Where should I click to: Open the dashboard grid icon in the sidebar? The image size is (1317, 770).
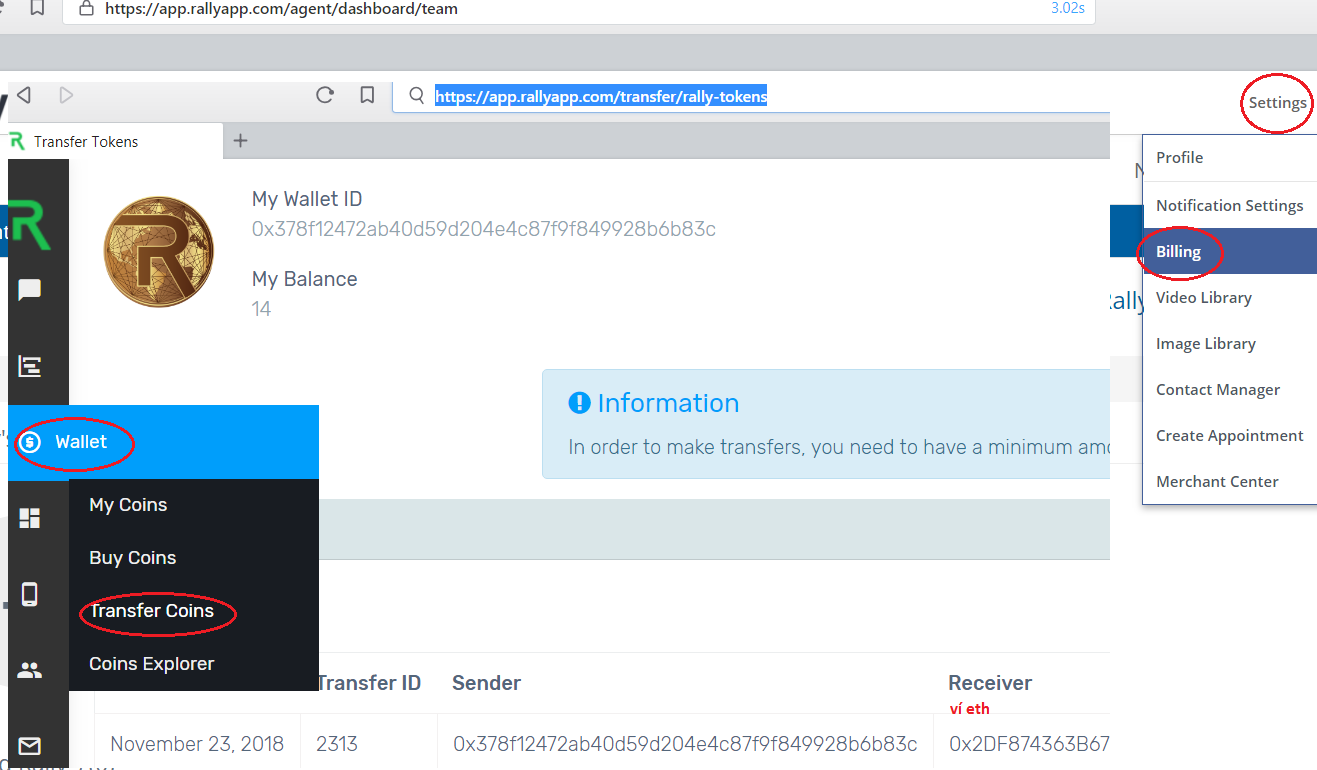[30, 518]
